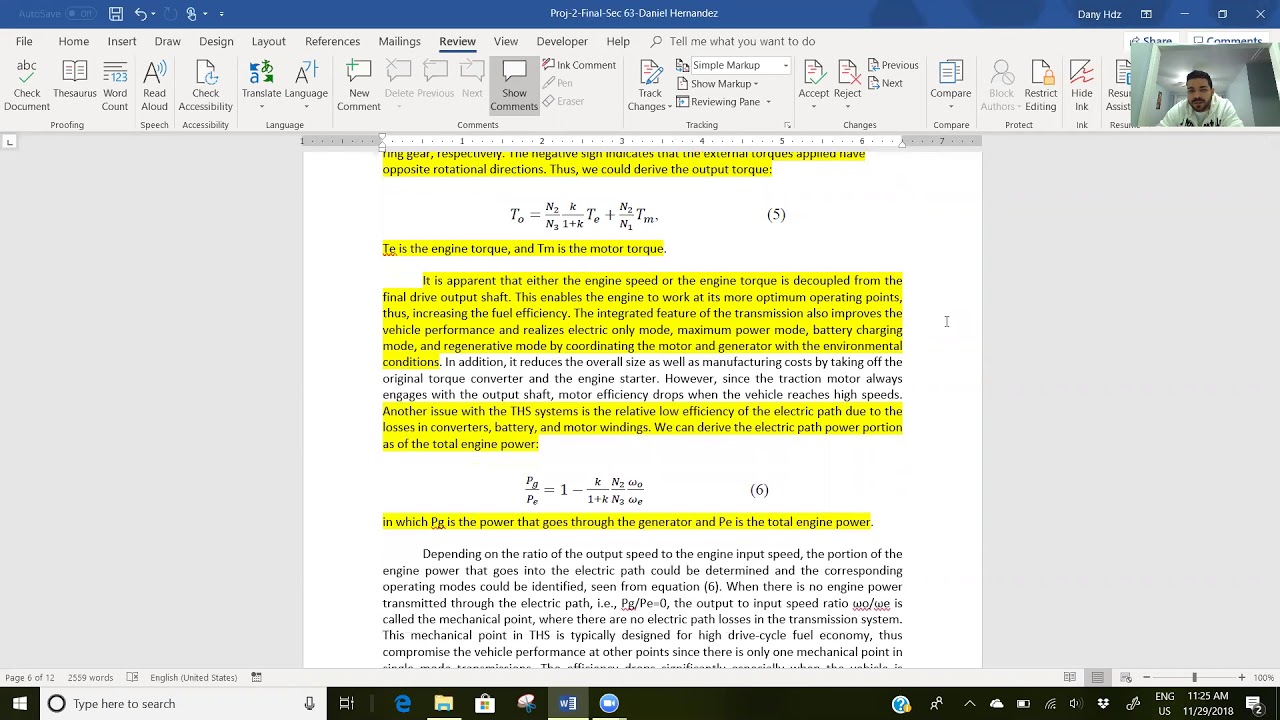Screen dimensions: 1280x720
Task: Reject the current change
Action: [x=847, y=86]
